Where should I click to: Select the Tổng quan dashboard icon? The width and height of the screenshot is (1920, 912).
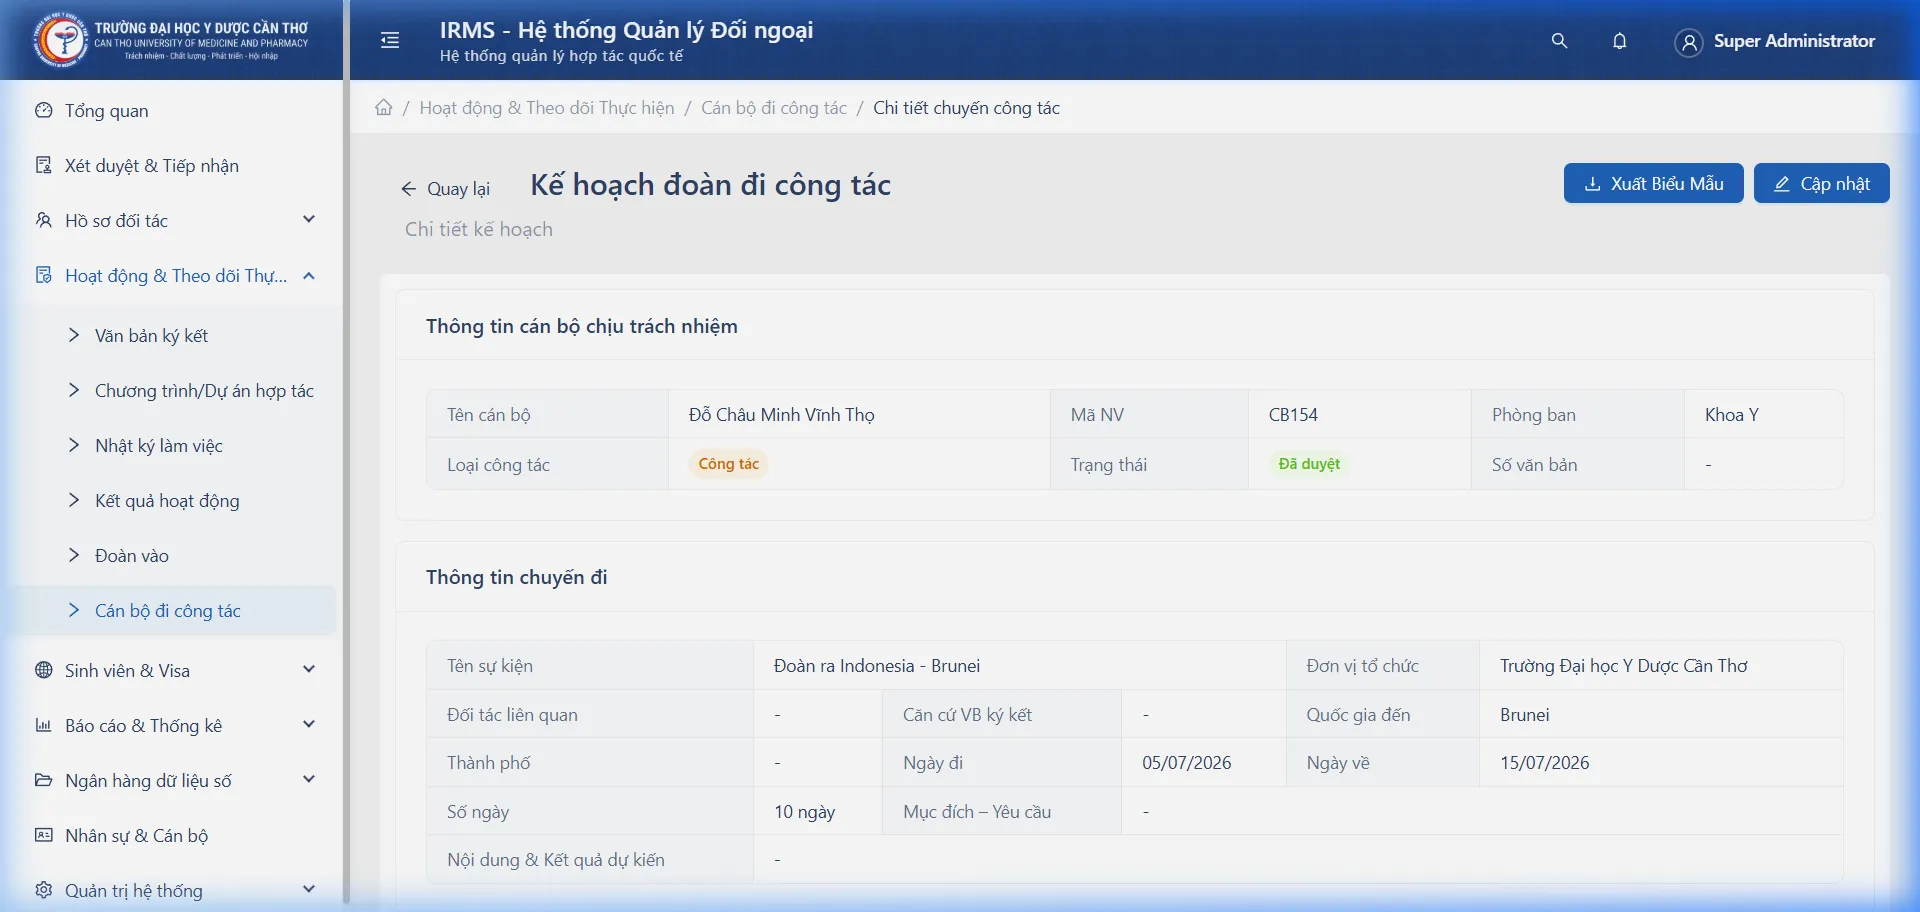(x=43, y=110)
